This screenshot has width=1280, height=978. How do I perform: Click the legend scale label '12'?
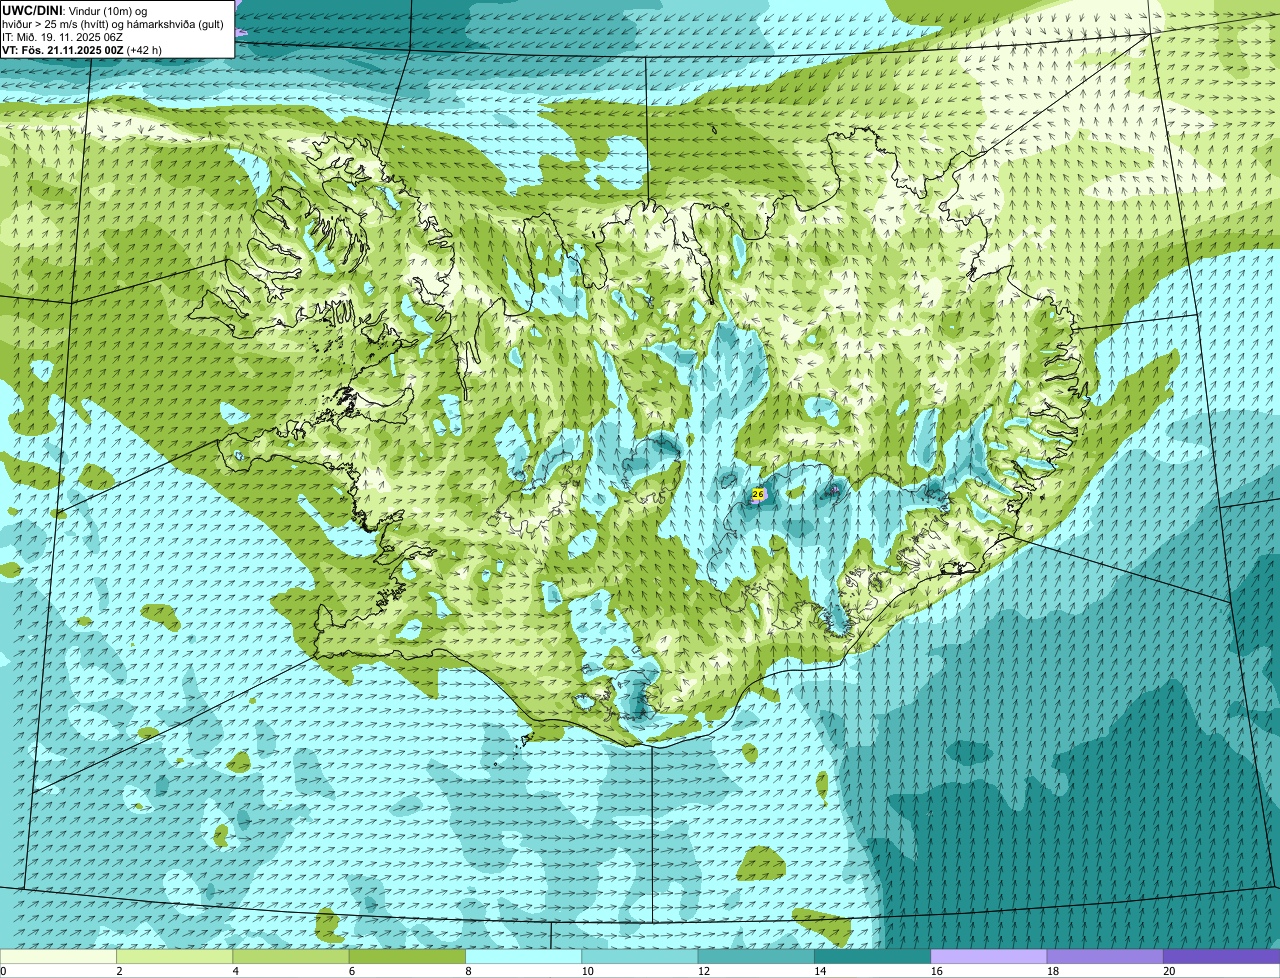[703, 971]
